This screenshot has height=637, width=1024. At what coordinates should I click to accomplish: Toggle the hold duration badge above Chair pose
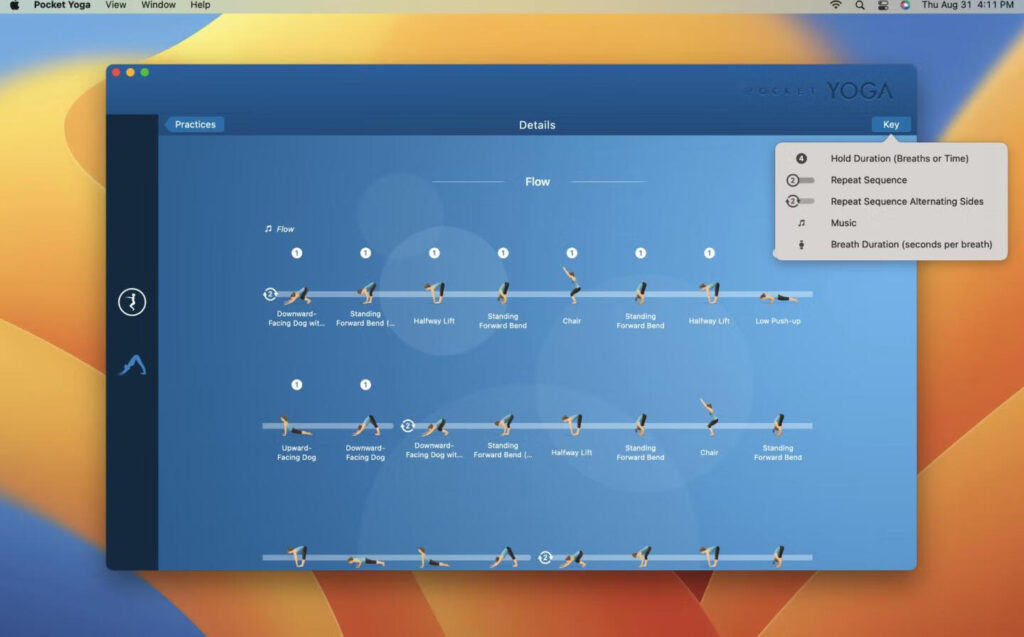pos(571,254)
